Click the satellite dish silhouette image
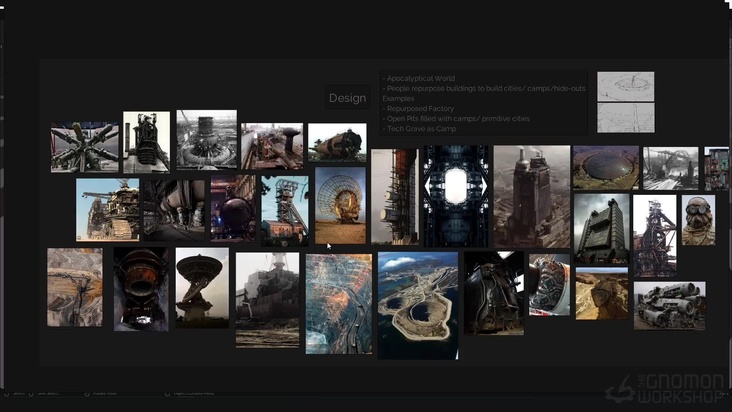 pos(200,288)
